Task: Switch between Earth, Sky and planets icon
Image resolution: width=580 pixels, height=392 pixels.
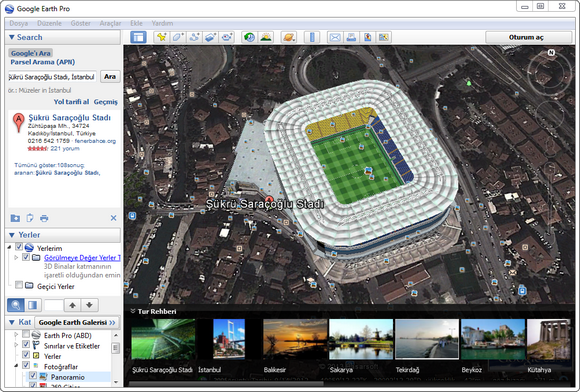Action: (289, 37)
